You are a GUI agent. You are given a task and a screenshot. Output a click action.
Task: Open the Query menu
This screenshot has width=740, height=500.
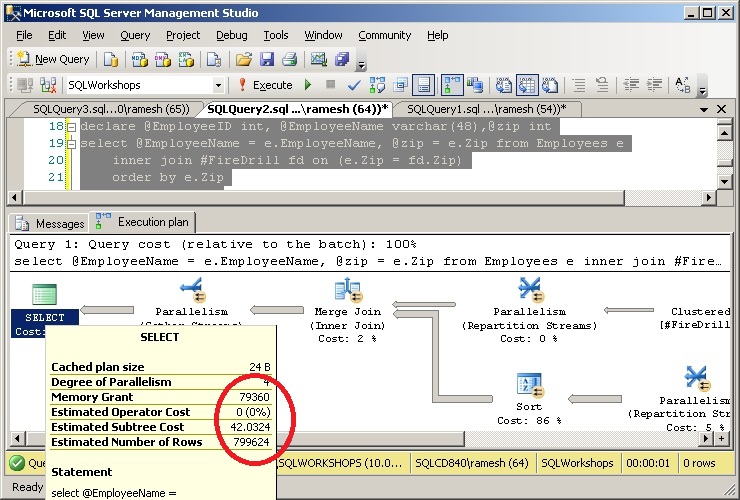(135, 35)
